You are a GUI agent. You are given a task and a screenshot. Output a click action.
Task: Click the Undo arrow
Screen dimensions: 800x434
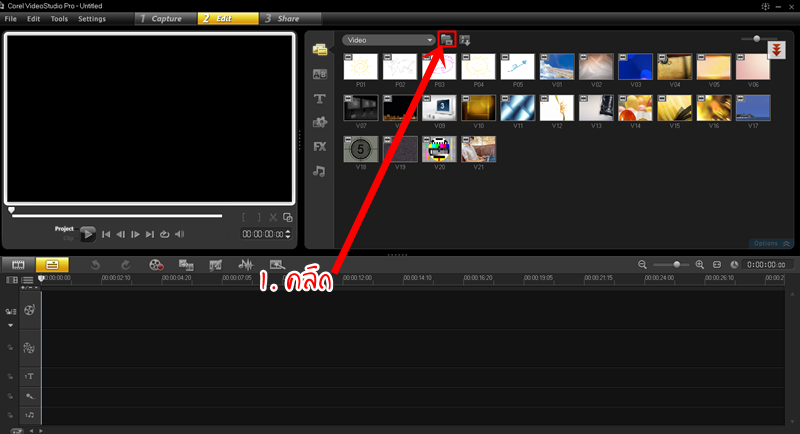(x=95, y=265)
